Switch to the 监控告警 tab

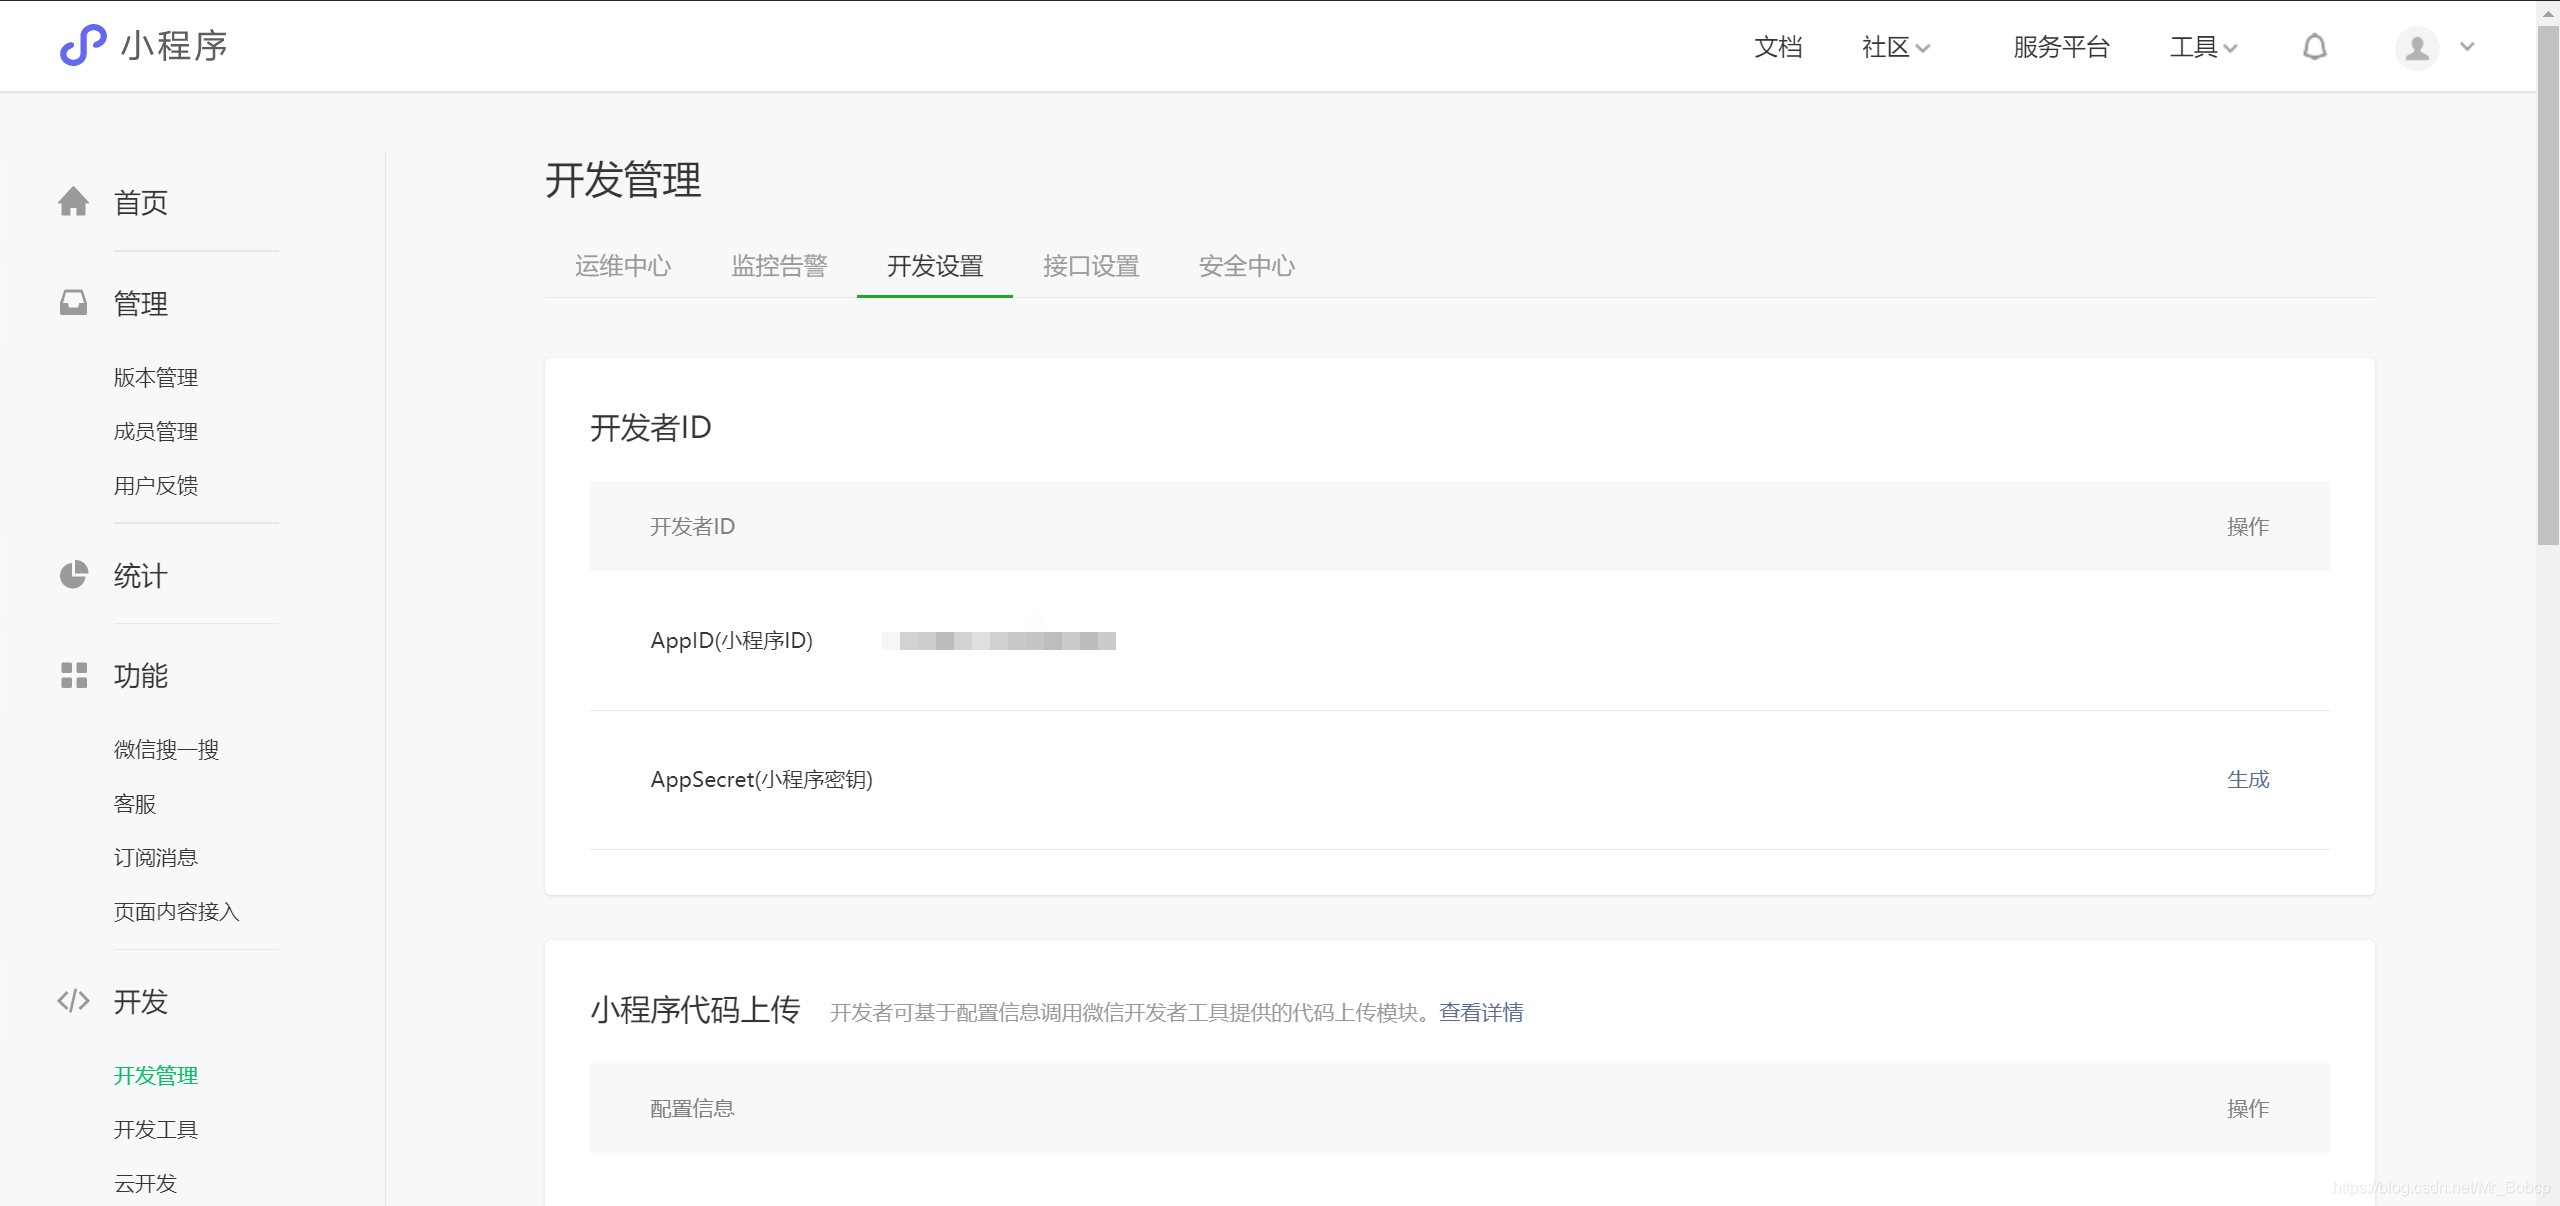click(x=779, y=266)
